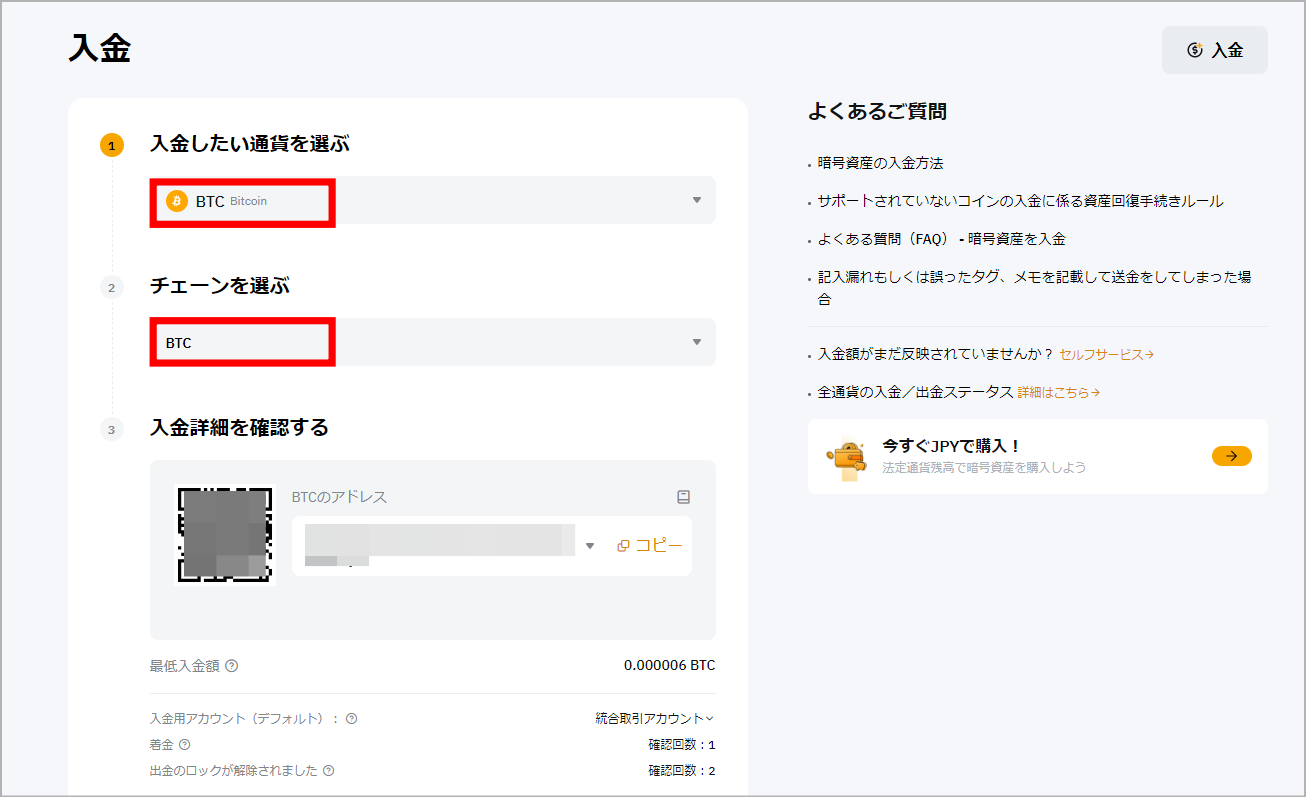Click the よくあるご質問 heading
Viewport: 1306px width, 797px height.
(877, 112)
